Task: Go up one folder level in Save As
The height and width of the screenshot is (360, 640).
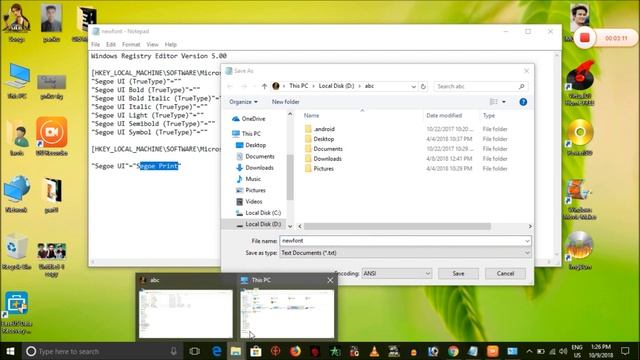Action: (x=264, y=86)
